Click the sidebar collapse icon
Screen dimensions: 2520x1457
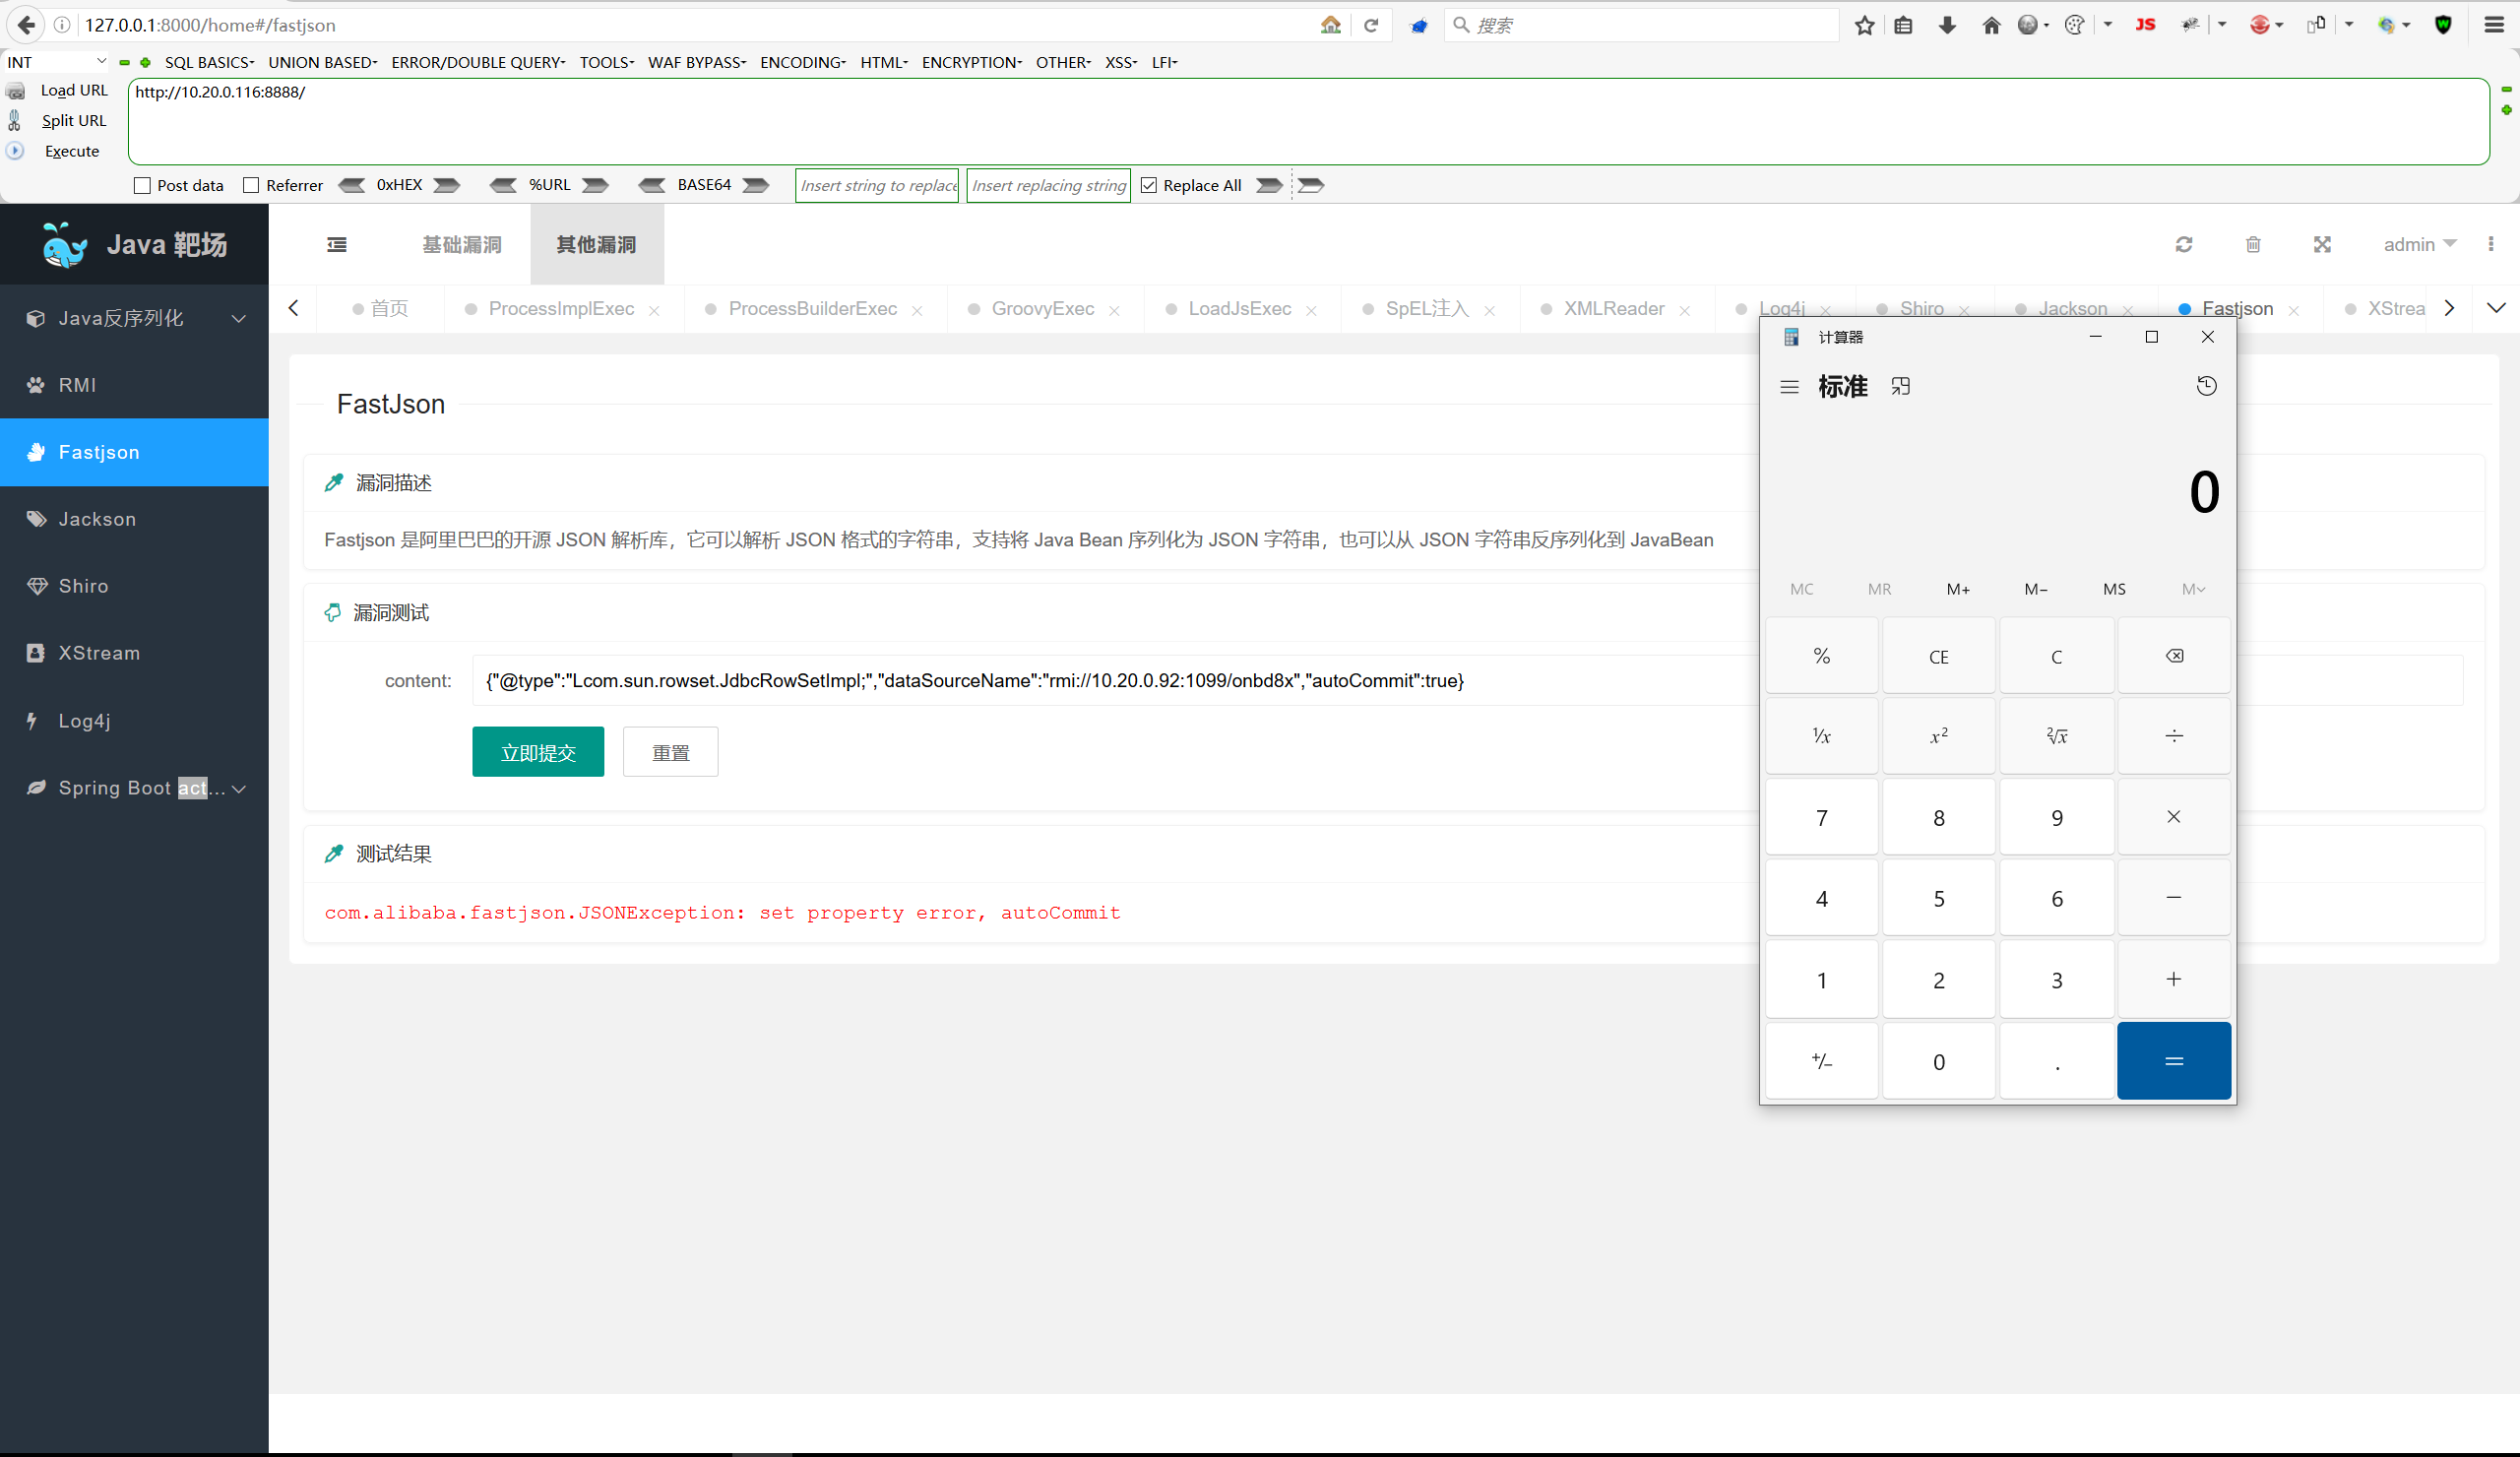[337, 245]
